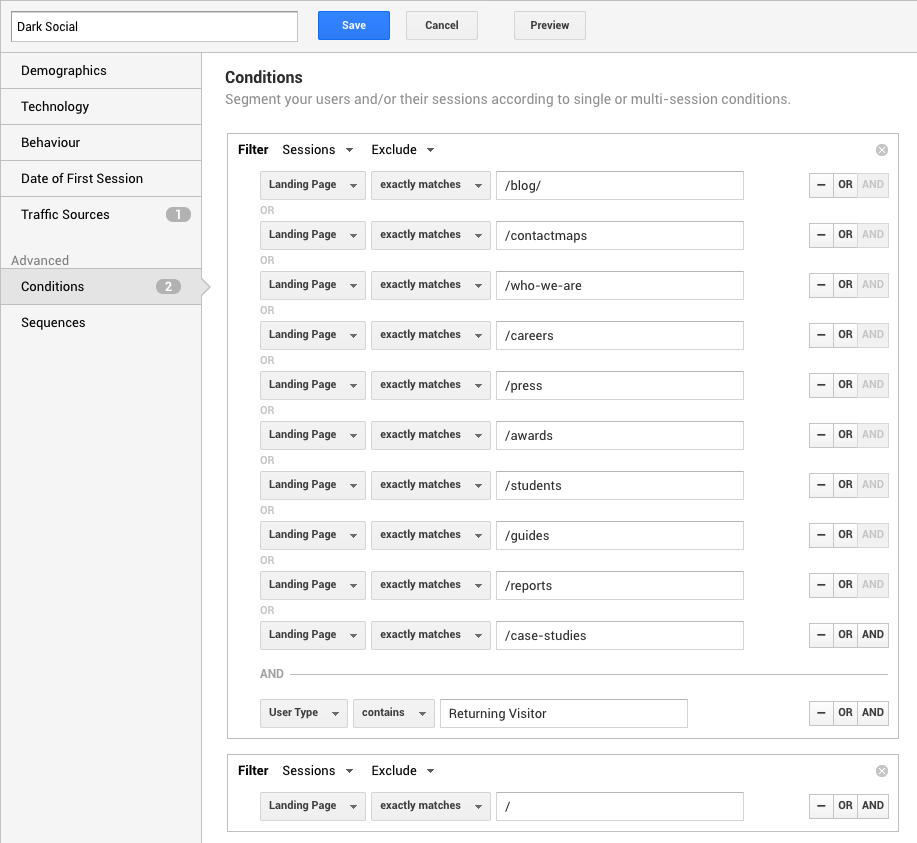Switch to the Sequences section
Screen dimensions: 917x843
100,322
